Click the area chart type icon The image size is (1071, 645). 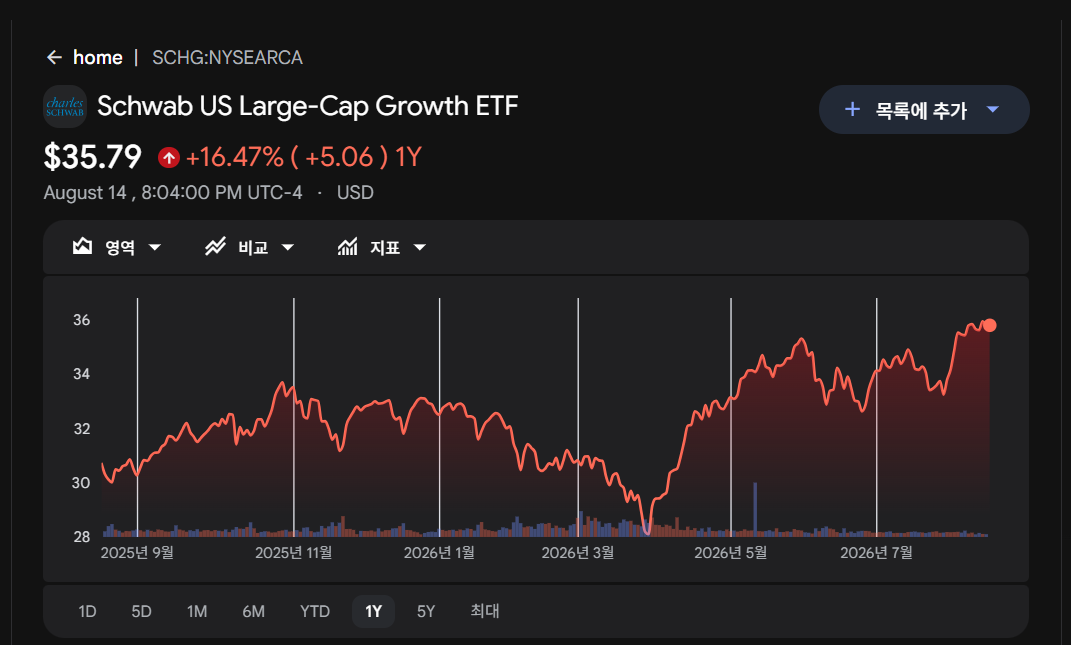pos(83,247)
